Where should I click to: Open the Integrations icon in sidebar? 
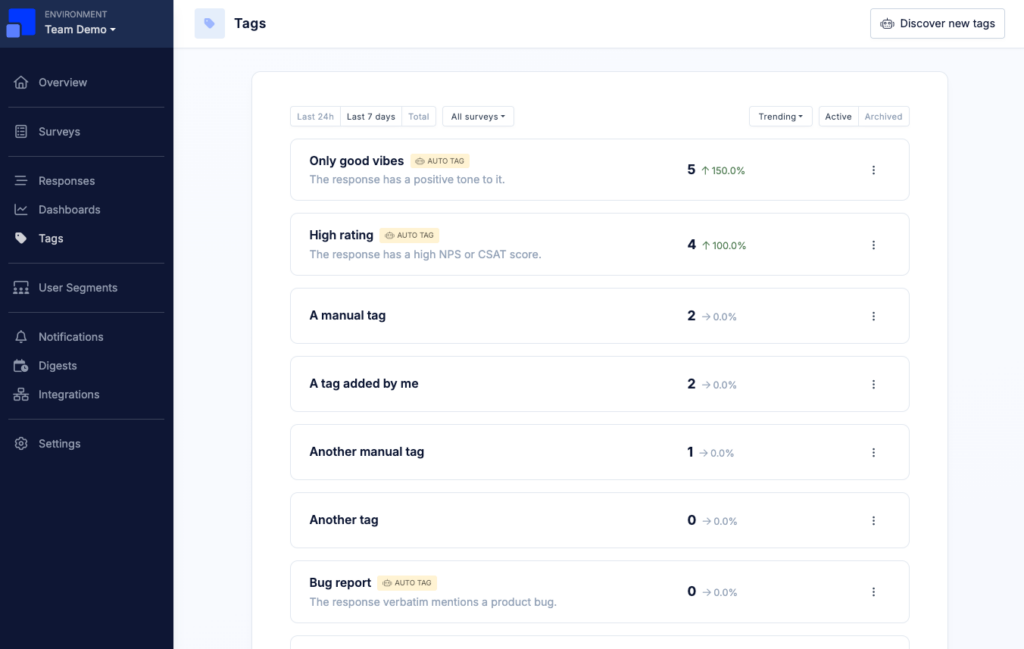point(21,394)
